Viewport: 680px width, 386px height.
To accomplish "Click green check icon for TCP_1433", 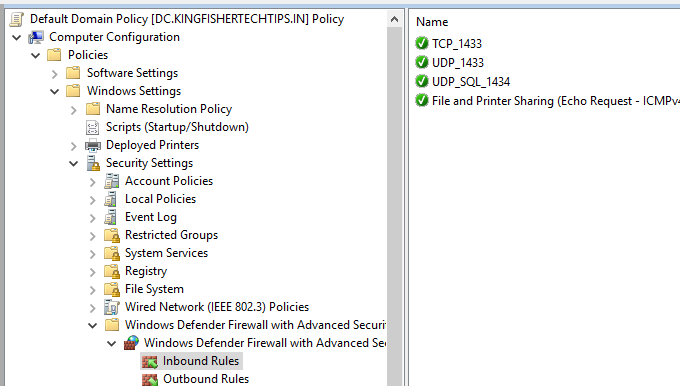I will (422, 43).
